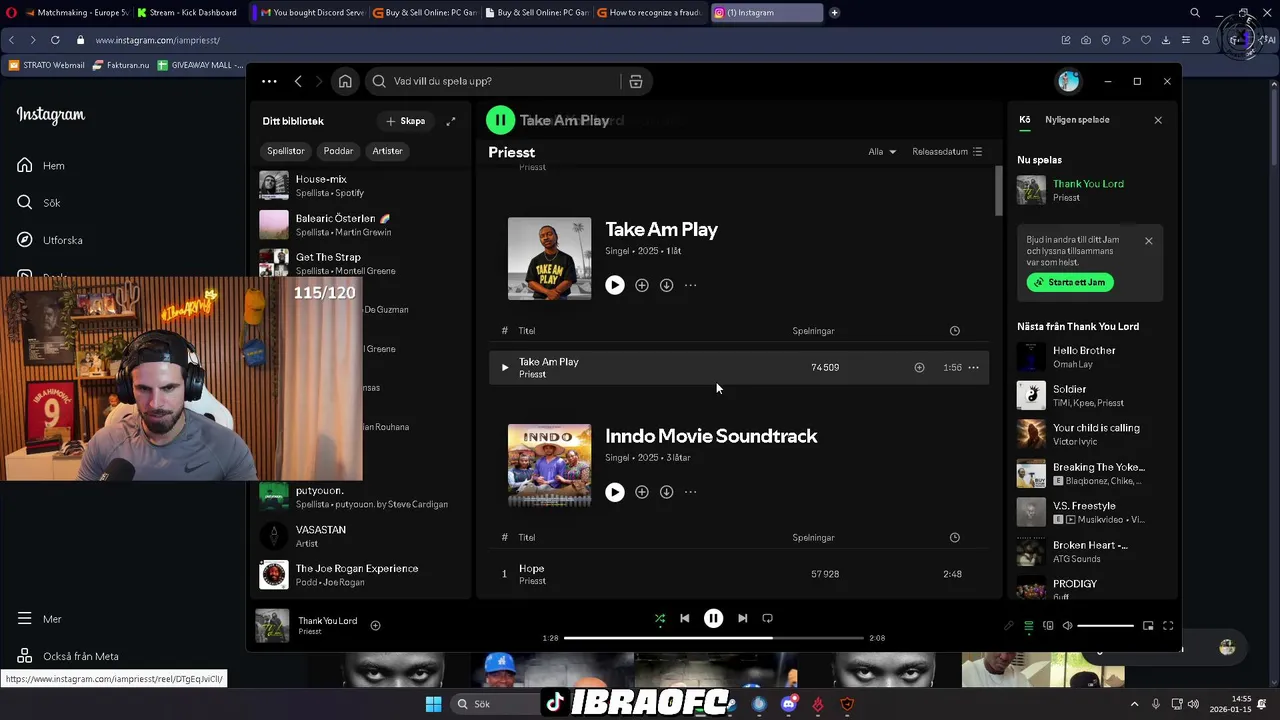Download the Inndo Movie Soundtrack

pos(666,492)
